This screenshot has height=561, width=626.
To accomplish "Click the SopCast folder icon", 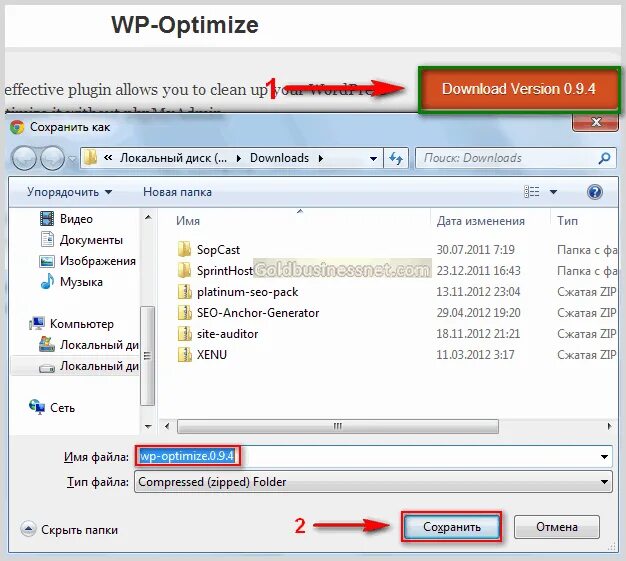I will click(184, 250).
